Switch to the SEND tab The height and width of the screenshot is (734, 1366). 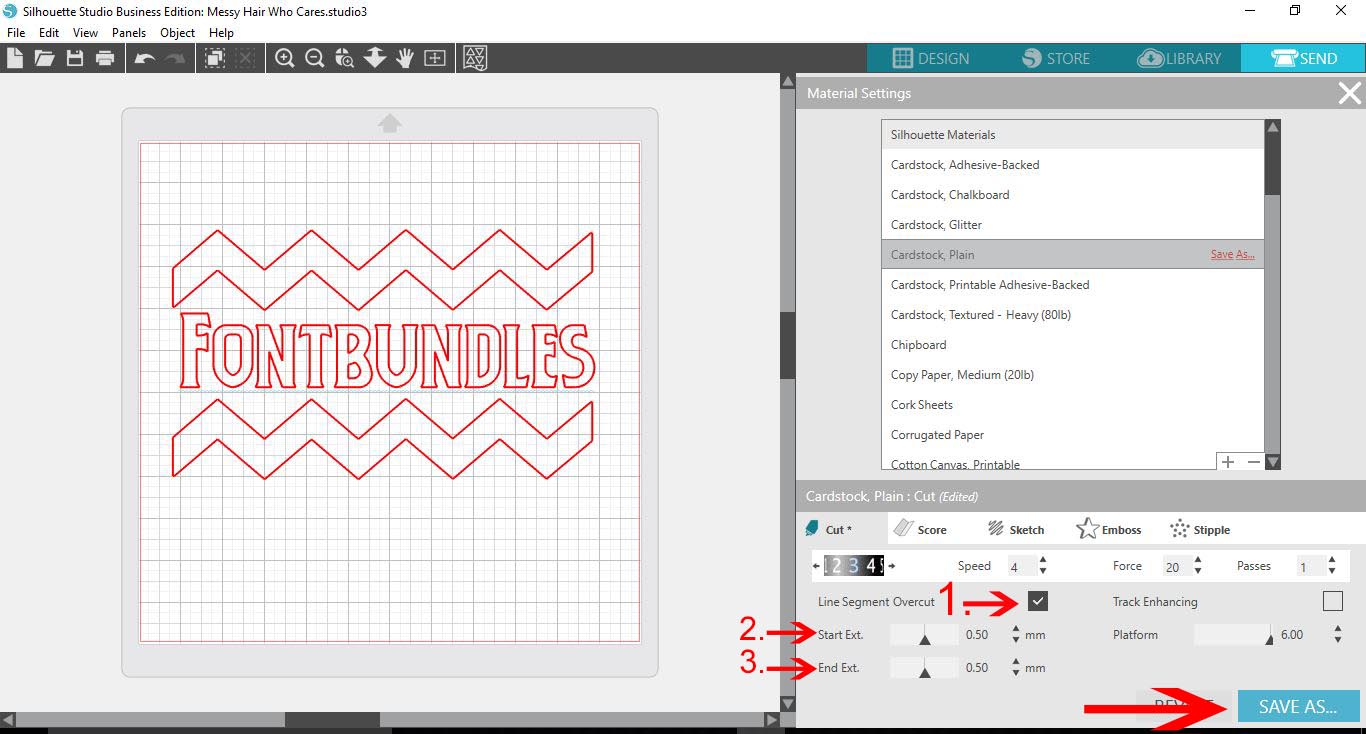pyautogui.click(x=1303, y=58)
